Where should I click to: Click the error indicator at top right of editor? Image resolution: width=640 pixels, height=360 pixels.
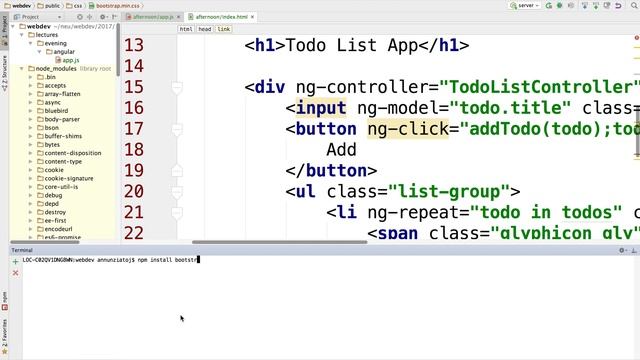point(636,38)
